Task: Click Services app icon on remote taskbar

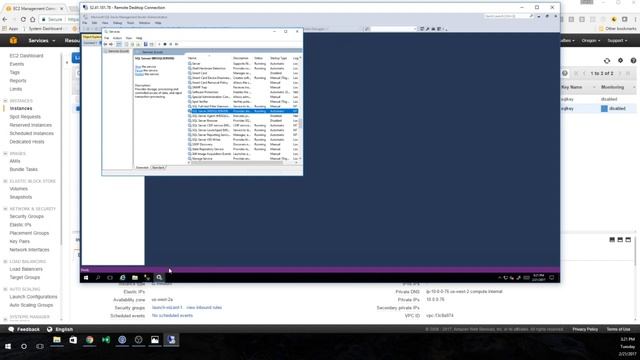Action: click(x=159, y=278)
